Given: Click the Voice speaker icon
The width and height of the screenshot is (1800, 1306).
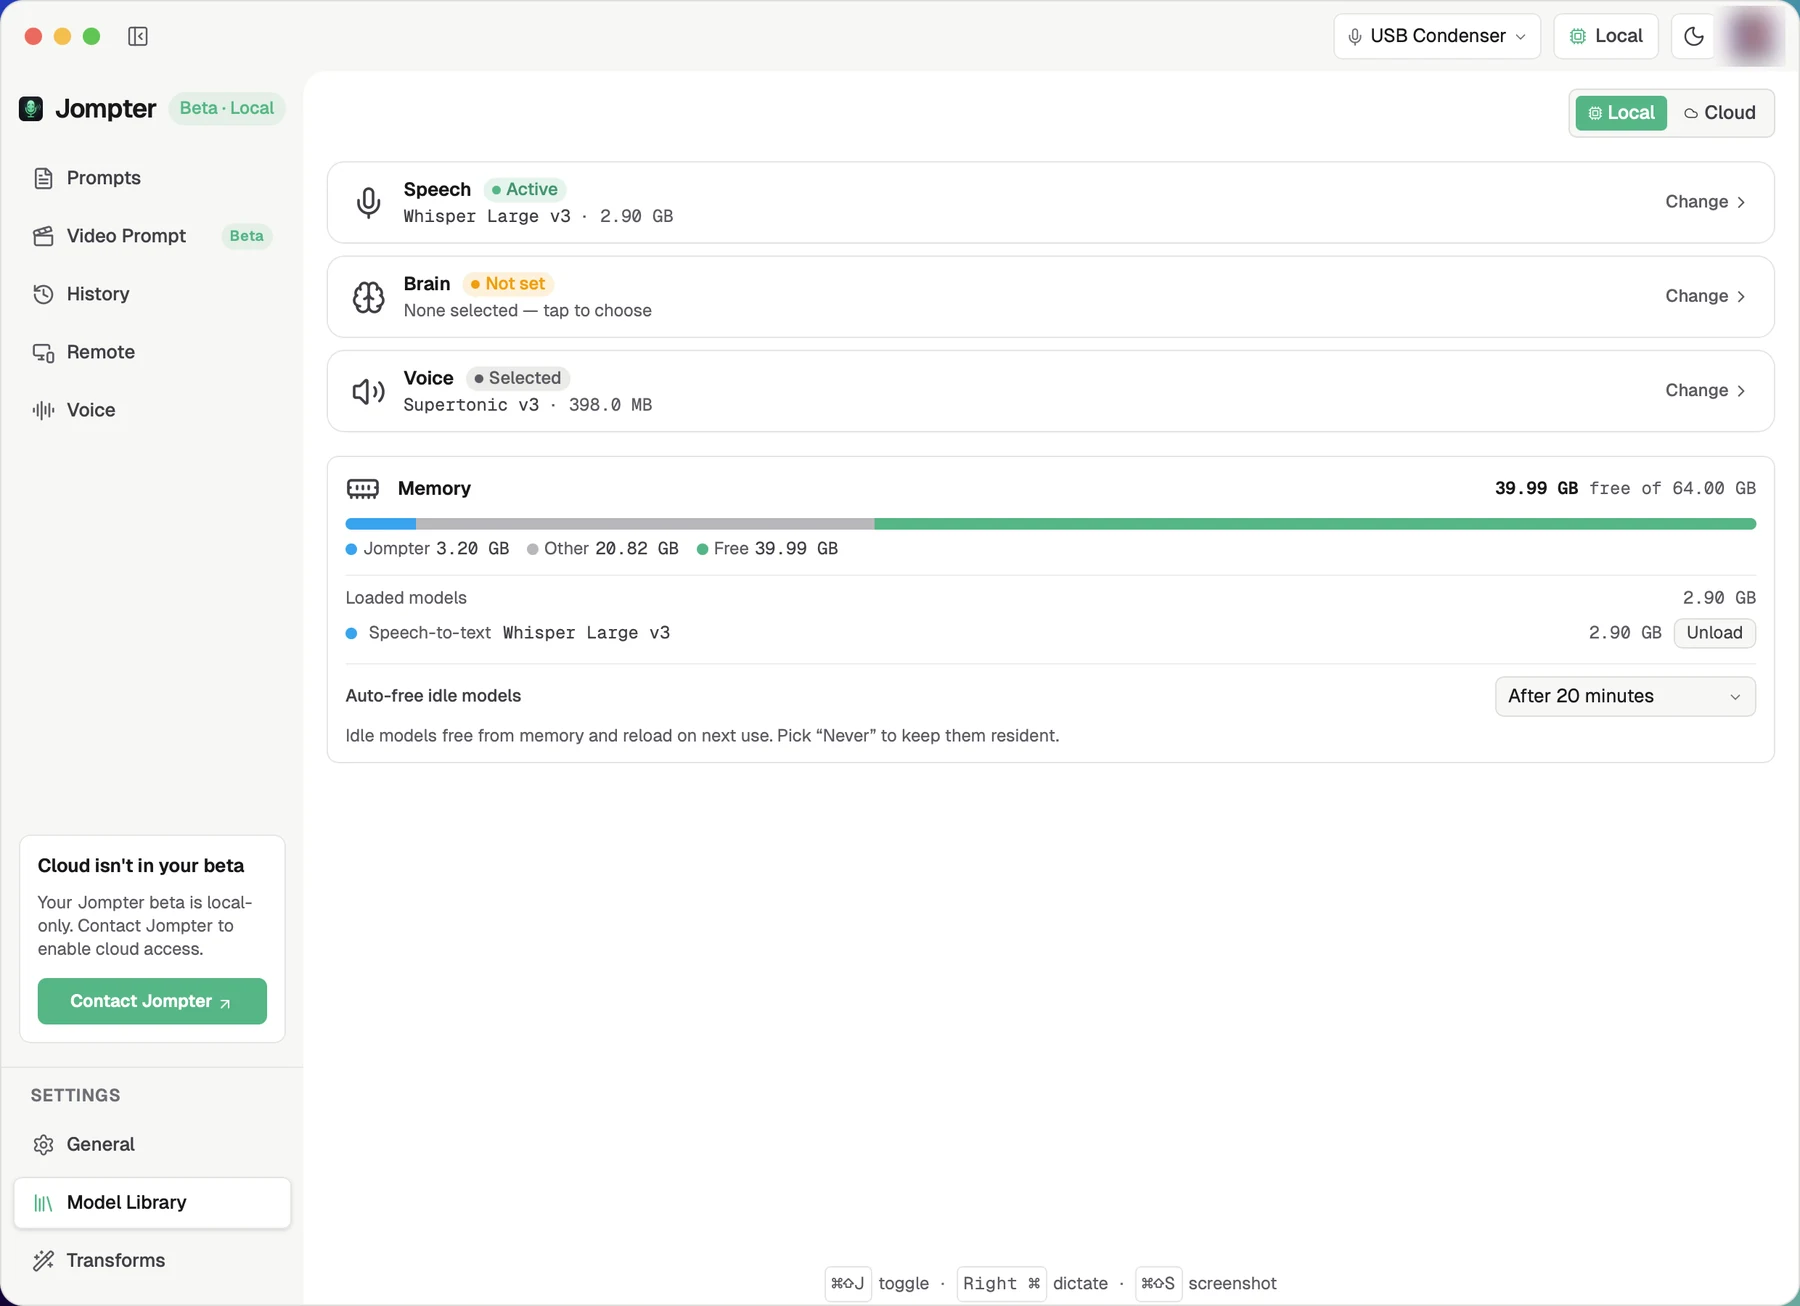Looking at the screenshot, I should pos(368,391).
